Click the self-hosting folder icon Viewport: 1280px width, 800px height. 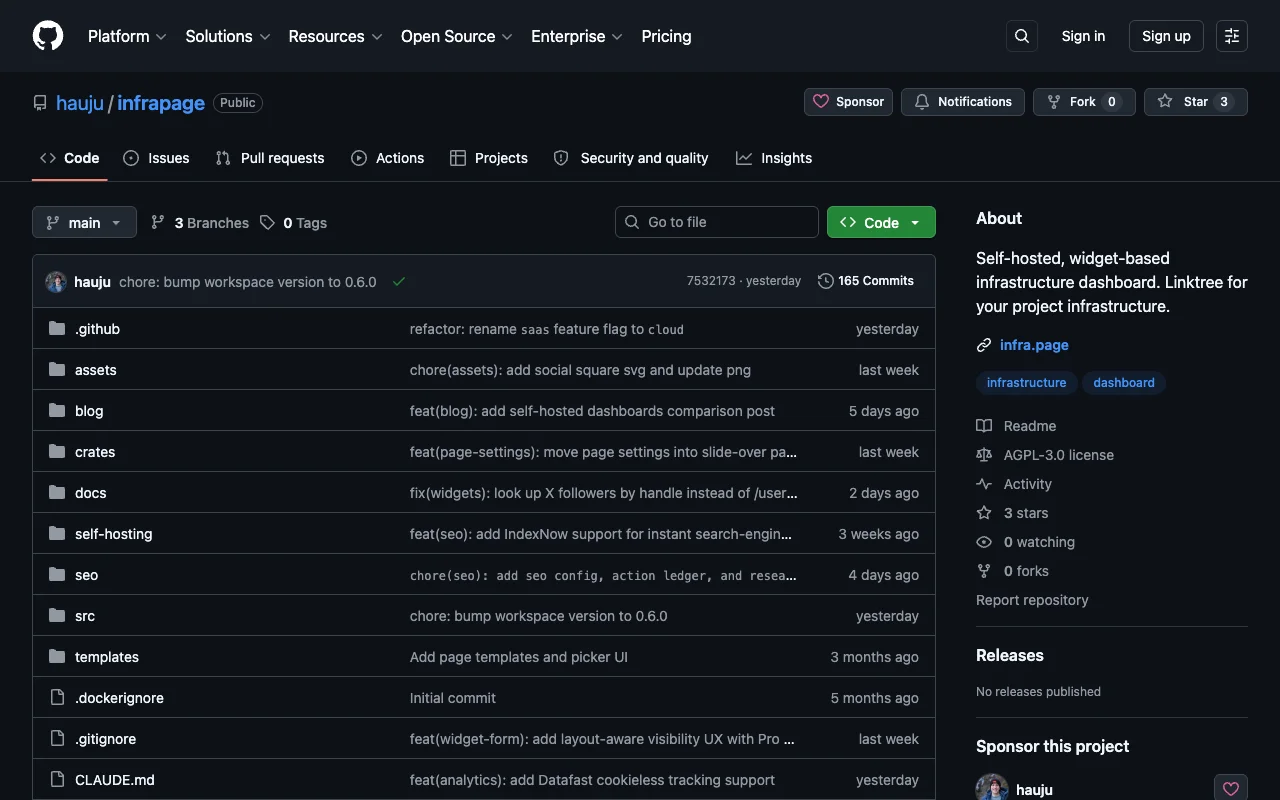point(57,534)
